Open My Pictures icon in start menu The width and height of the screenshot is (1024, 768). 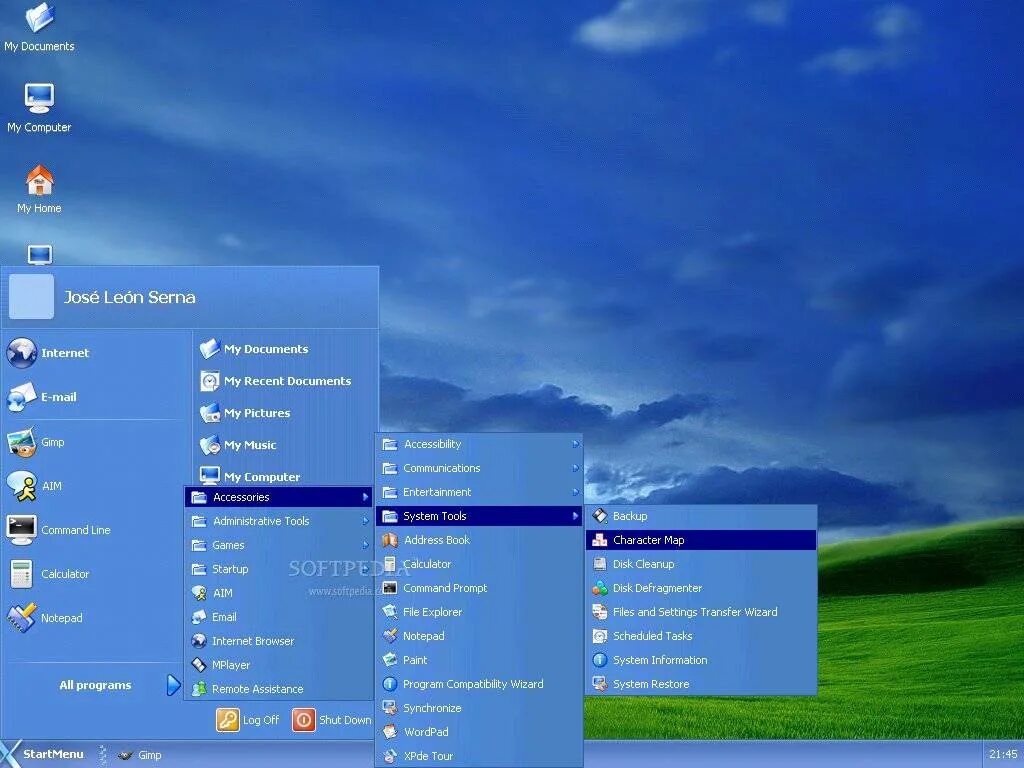[210, 413]
